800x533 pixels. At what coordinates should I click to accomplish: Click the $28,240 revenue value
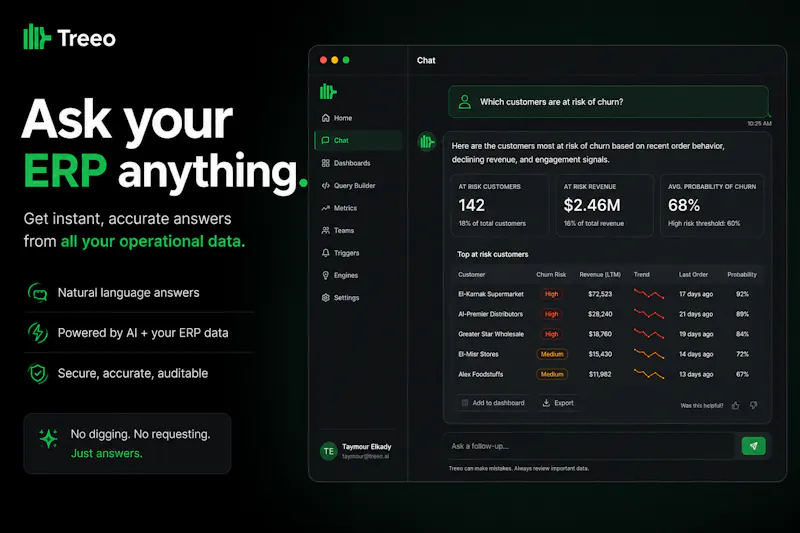click(x=600, y=314)
